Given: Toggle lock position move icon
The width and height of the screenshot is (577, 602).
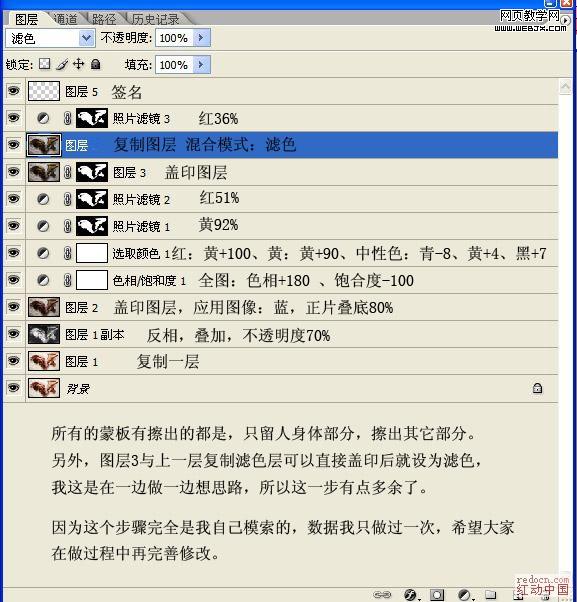Looking at the screenshot, I should tap(78, 64).
